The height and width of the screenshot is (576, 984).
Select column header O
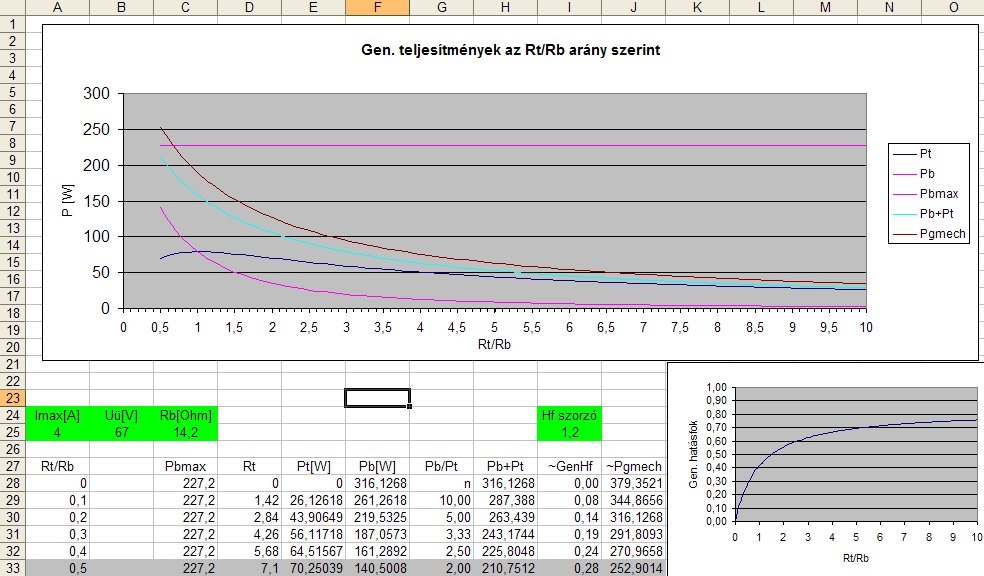tap(953, 8)
